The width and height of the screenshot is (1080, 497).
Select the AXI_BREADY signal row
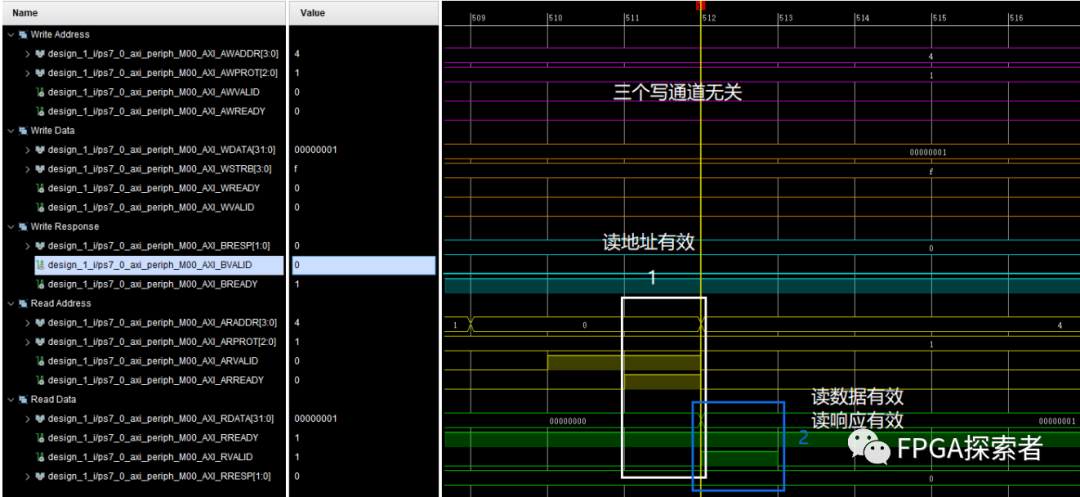coord(152,284)
